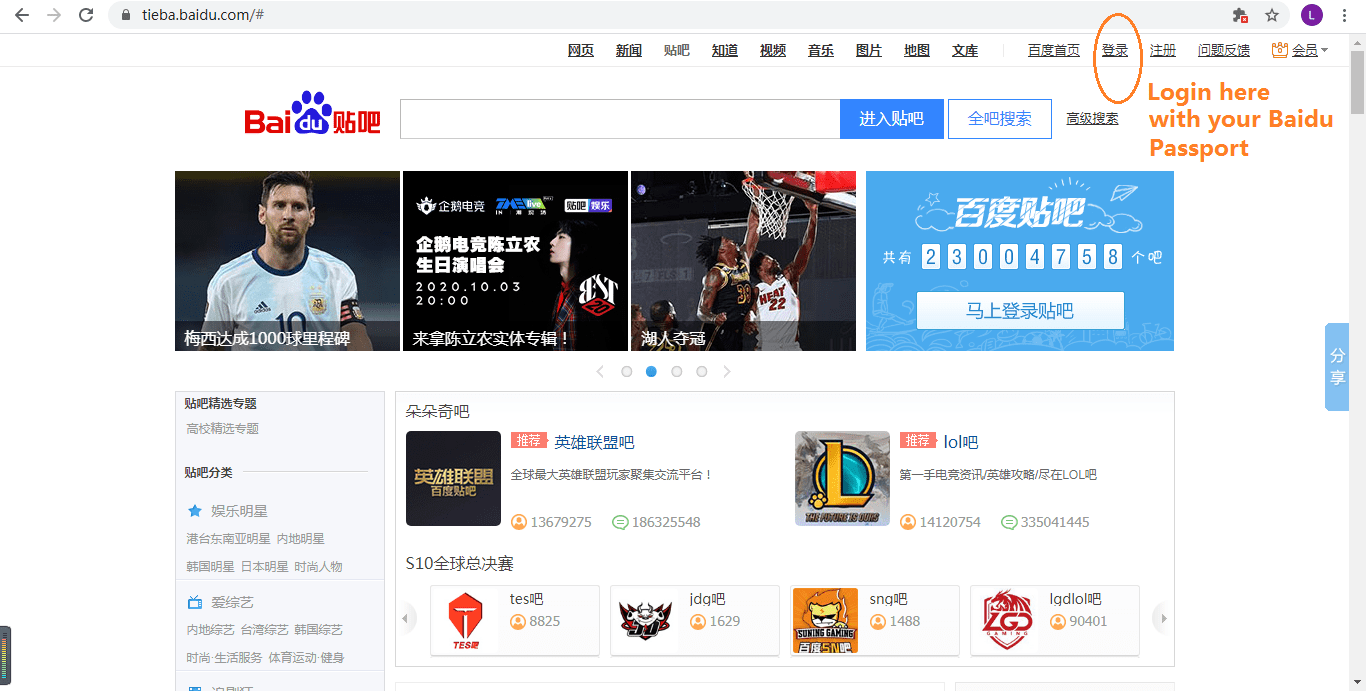Open 新闻 navigation item
This screenshot has height=691, width=1366.
point(629,50)
